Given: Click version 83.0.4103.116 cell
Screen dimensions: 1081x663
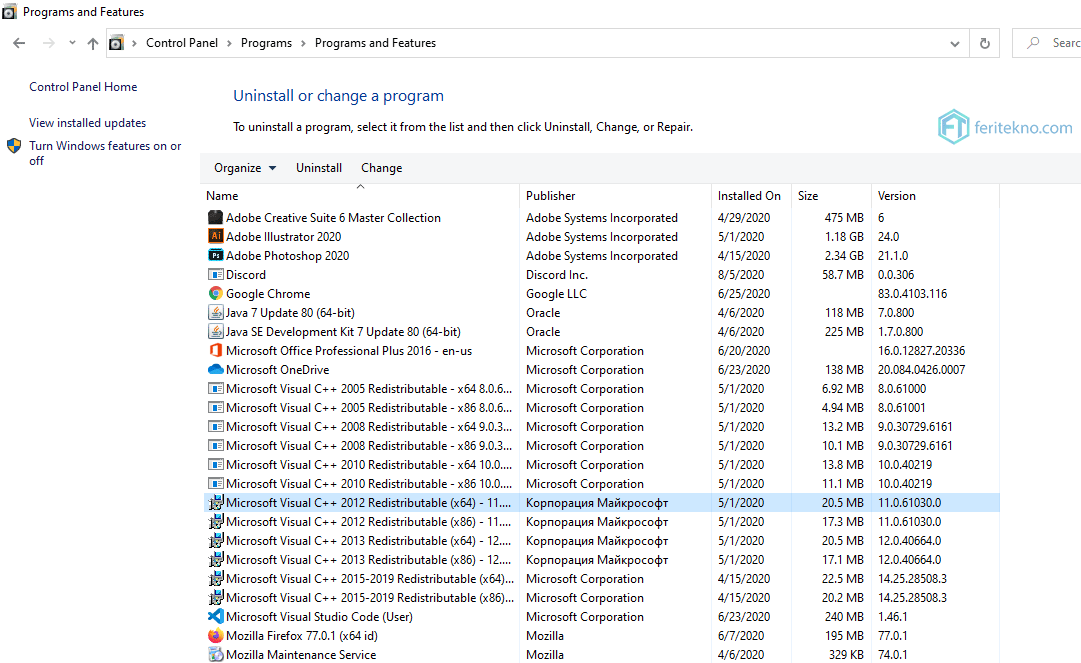Looking at the screenshot, I should pos(912,294).
